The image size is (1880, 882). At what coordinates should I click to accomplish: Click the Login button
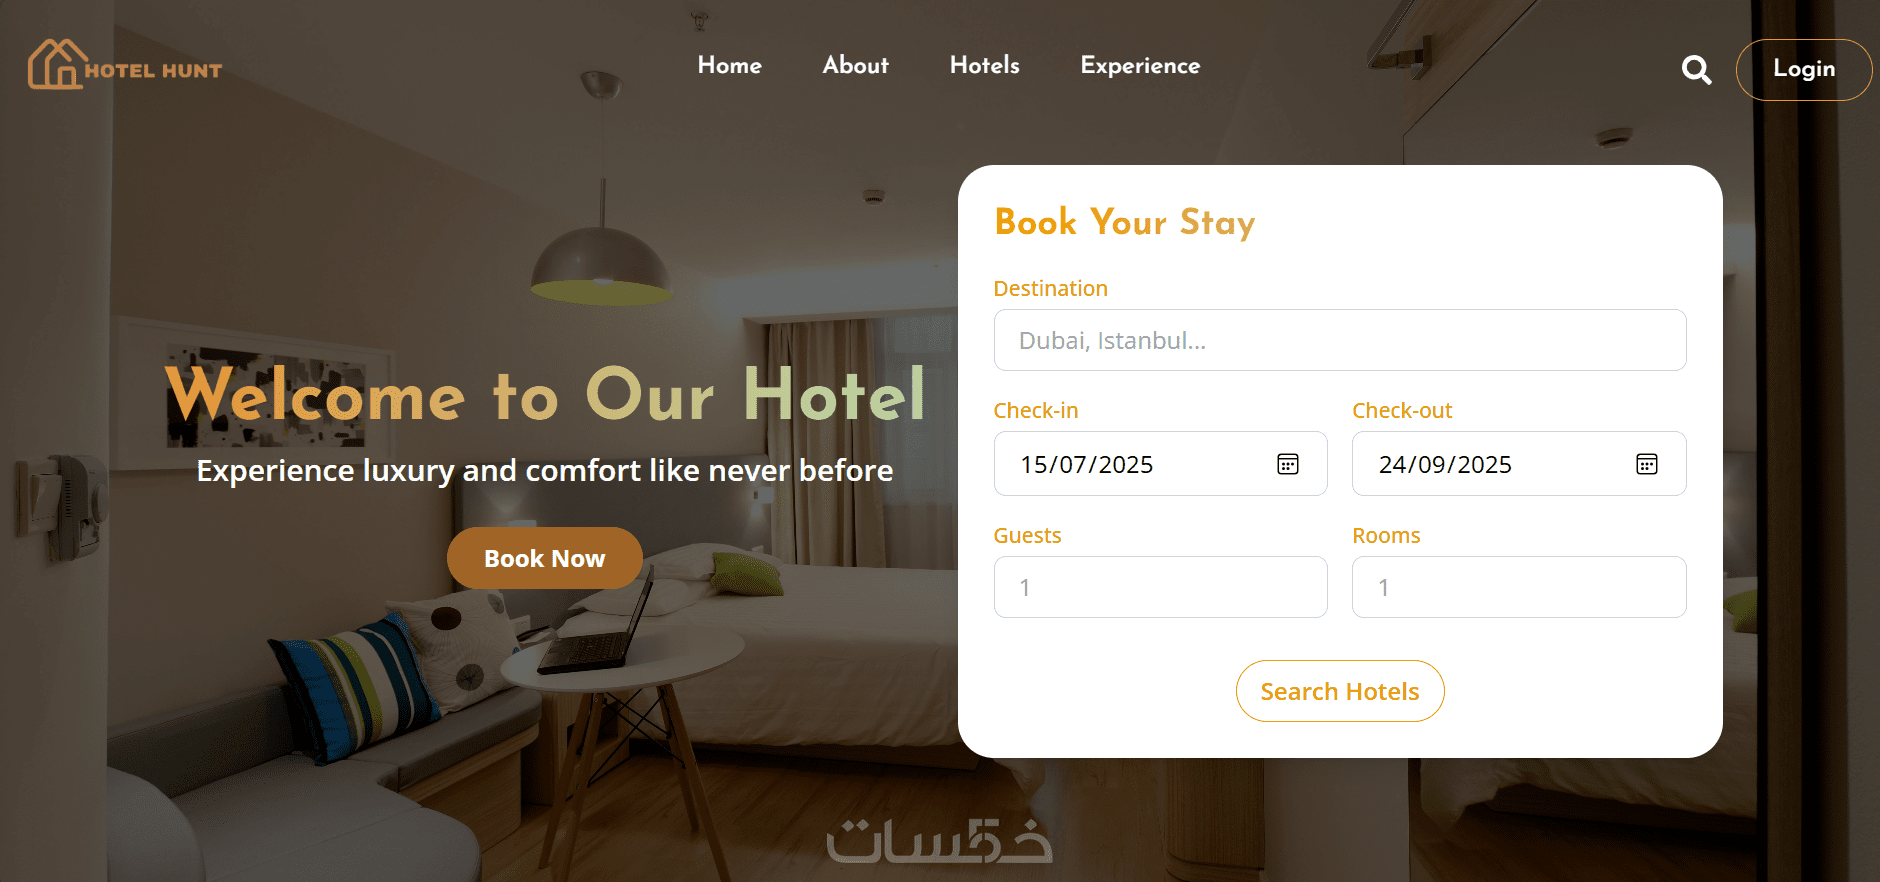(x=1804, y=70)
